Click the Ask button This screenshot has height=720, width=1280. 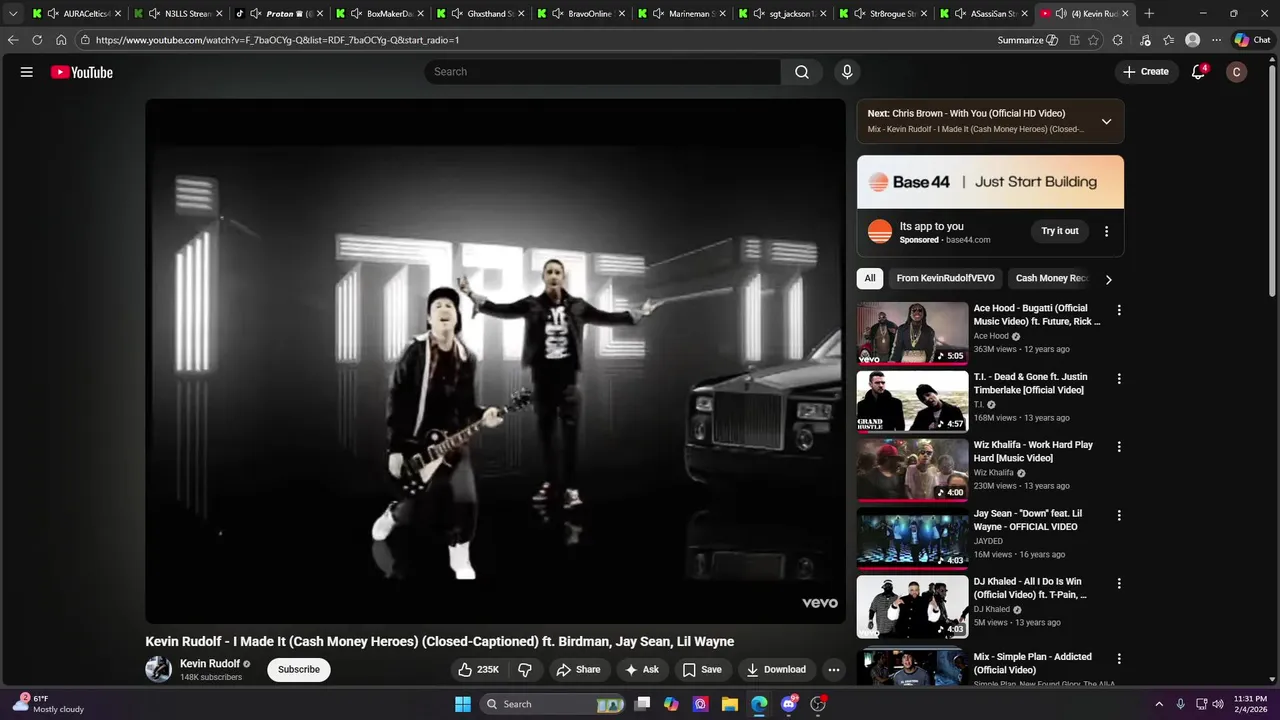642,670
